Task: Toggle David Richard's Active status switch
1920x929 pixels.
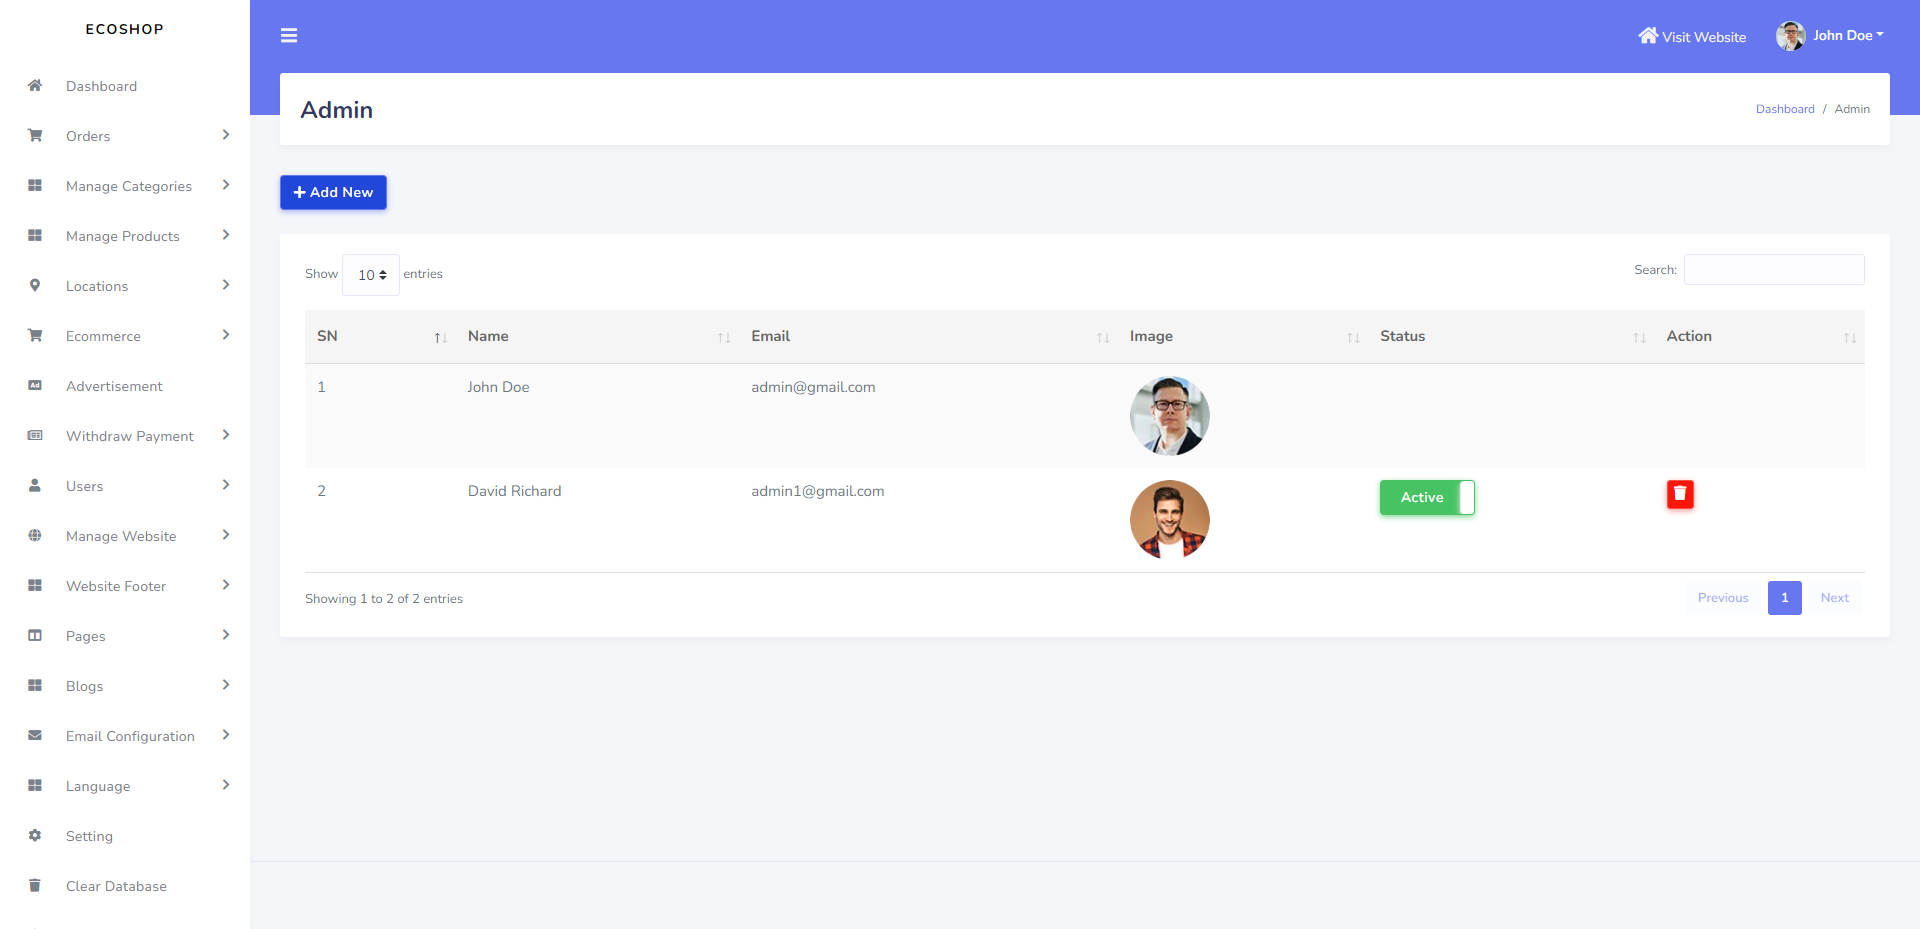Action: 1427,497
